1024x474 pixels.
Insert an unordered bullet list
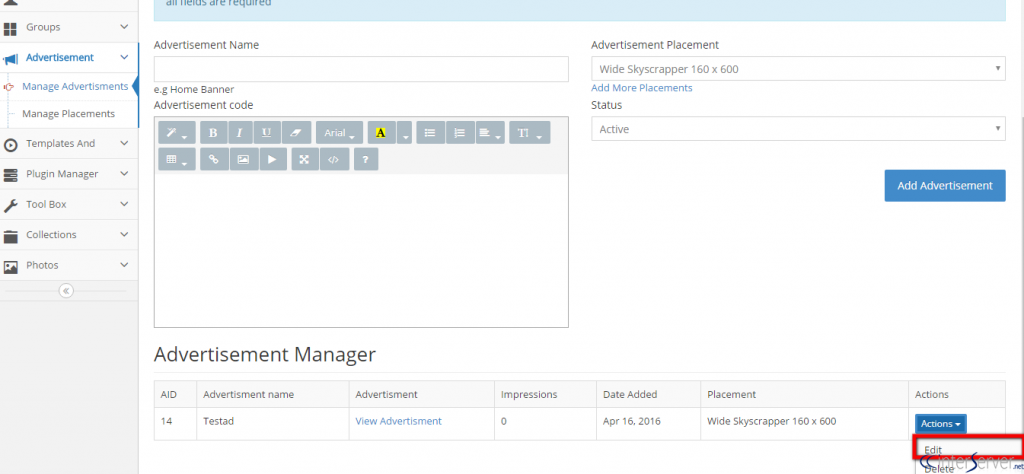click(x=430, y=133)
